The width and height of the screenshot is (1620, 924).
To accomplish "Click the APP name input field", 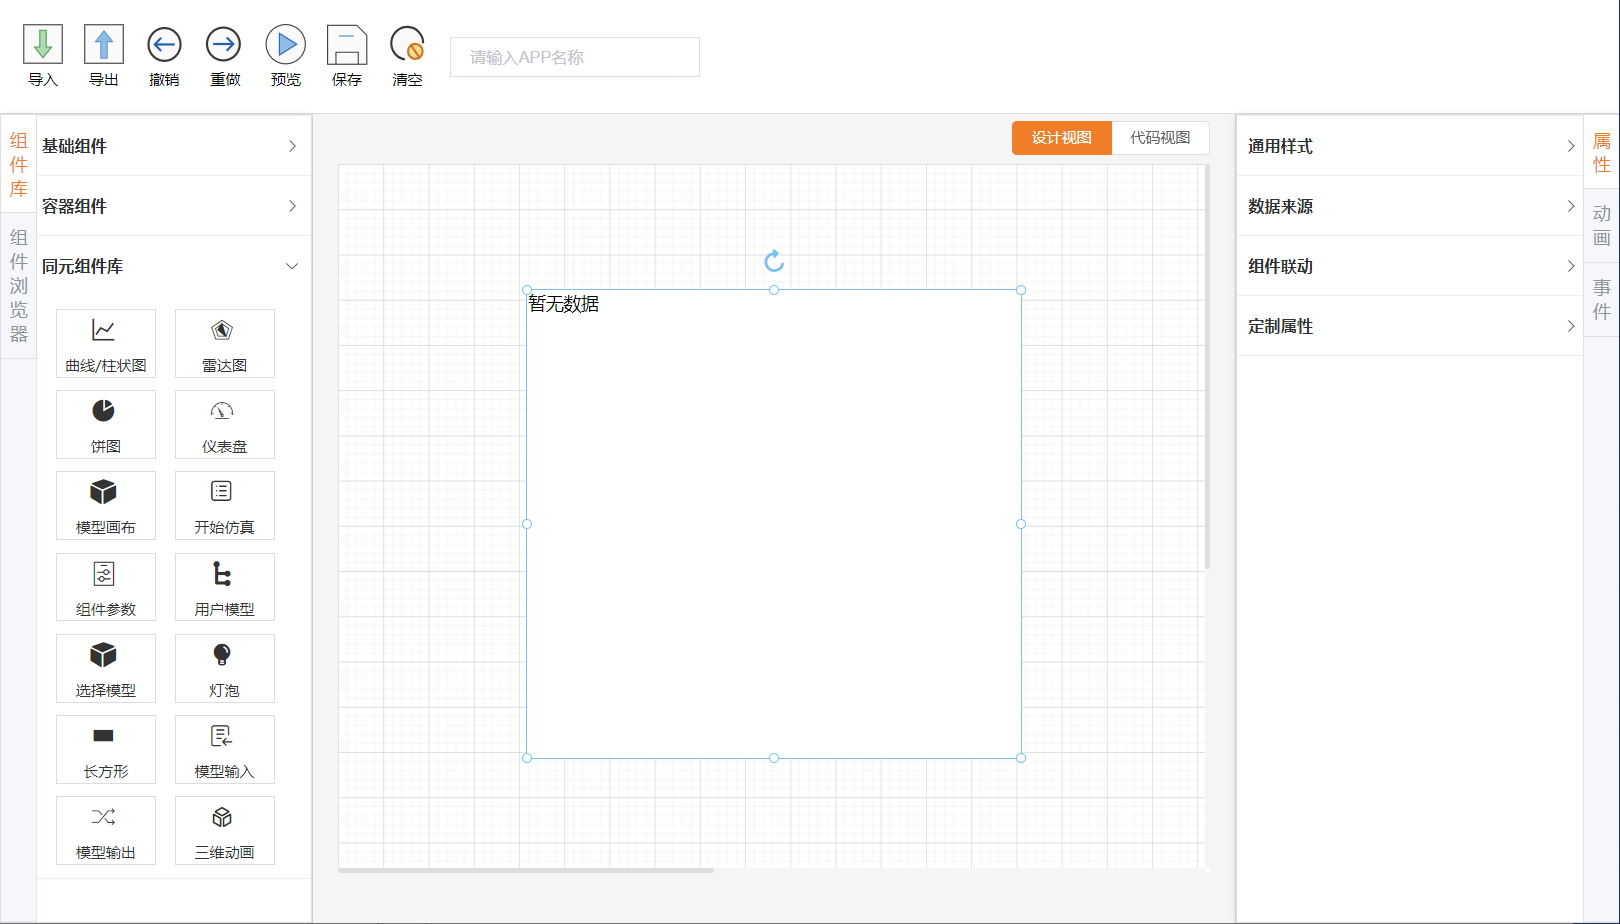I will 575,57.
